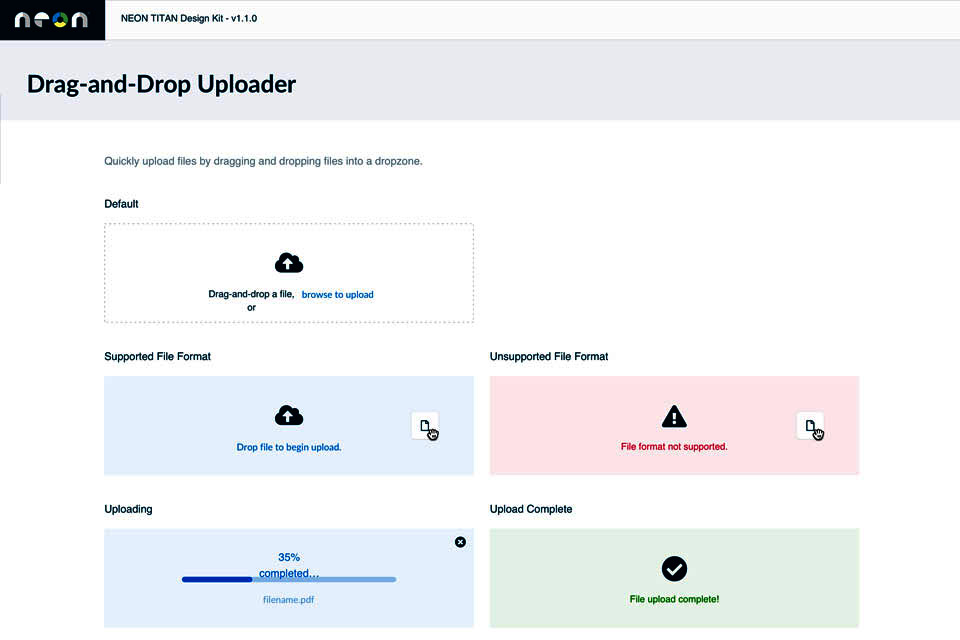This screenshot has width=960, height=640.
Task: Click the dragged file icon in red dropzone
Action: (810, 426)
